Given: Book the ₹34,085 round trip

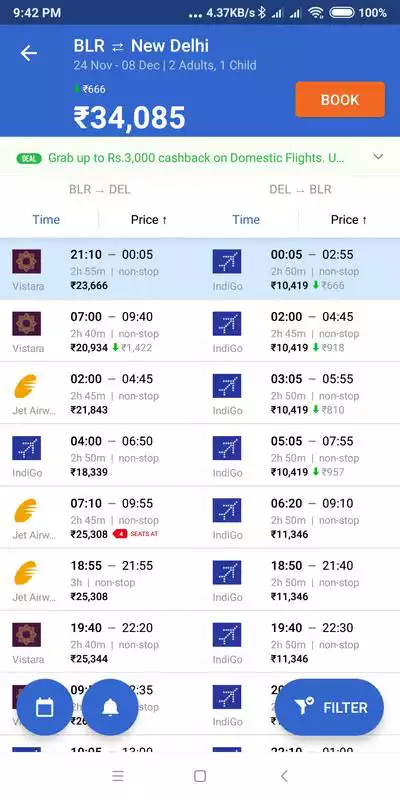Looking at the screenshot, I should pyautogui.click(x=340, y=99).
